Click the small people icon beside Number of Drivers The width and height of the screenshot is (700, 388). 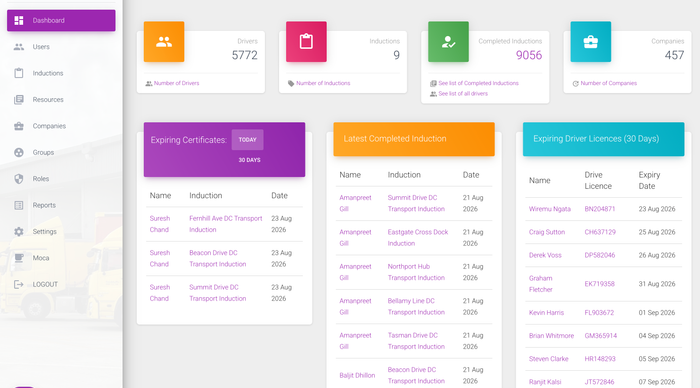[x=149, y=83]
